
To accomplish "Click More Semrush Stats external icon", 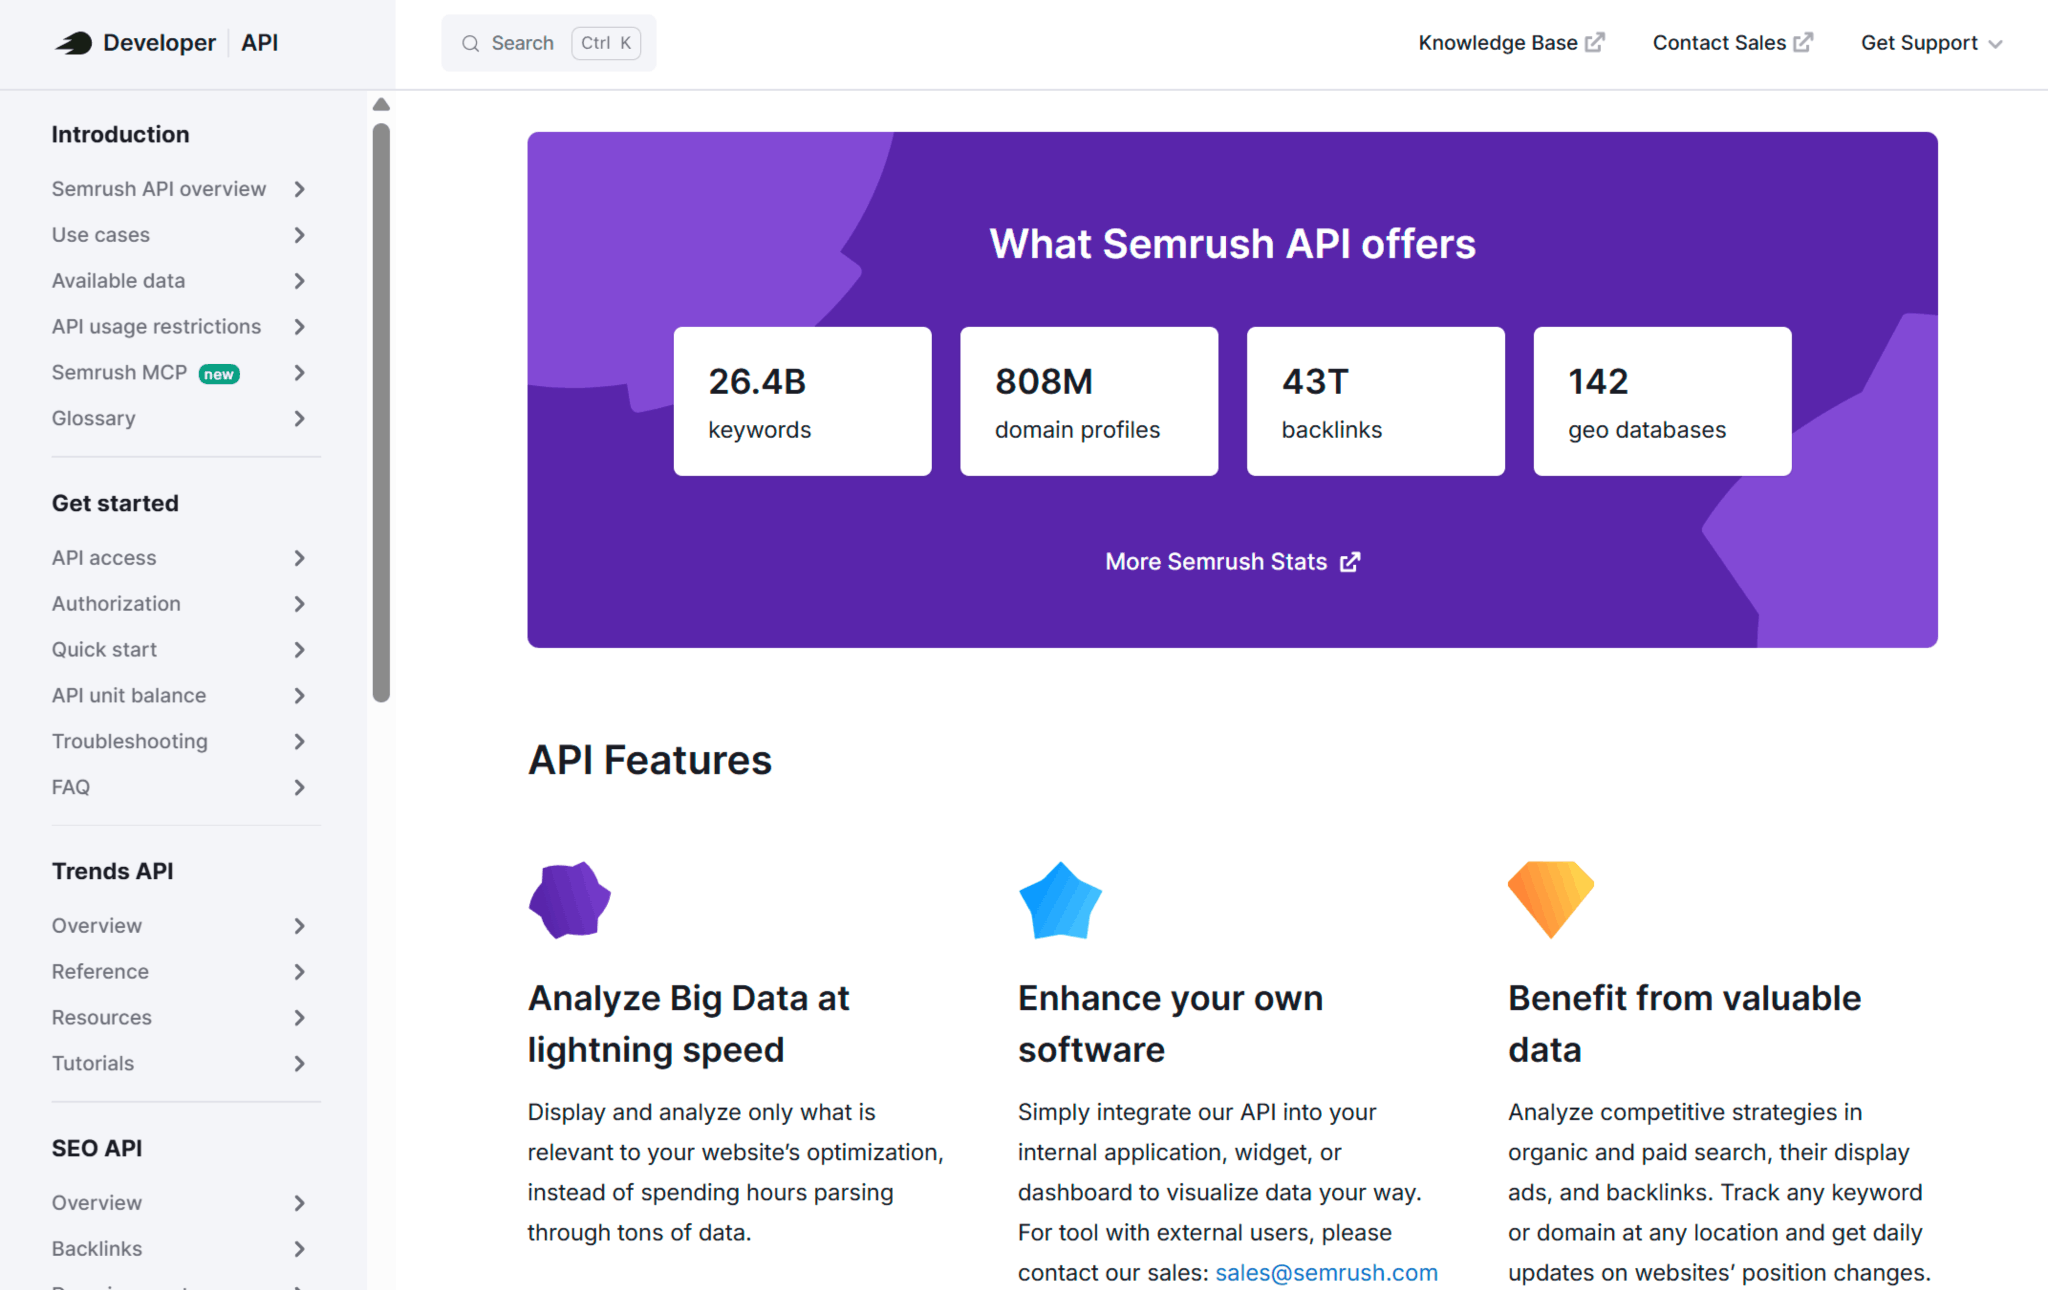I will 1350,562.
